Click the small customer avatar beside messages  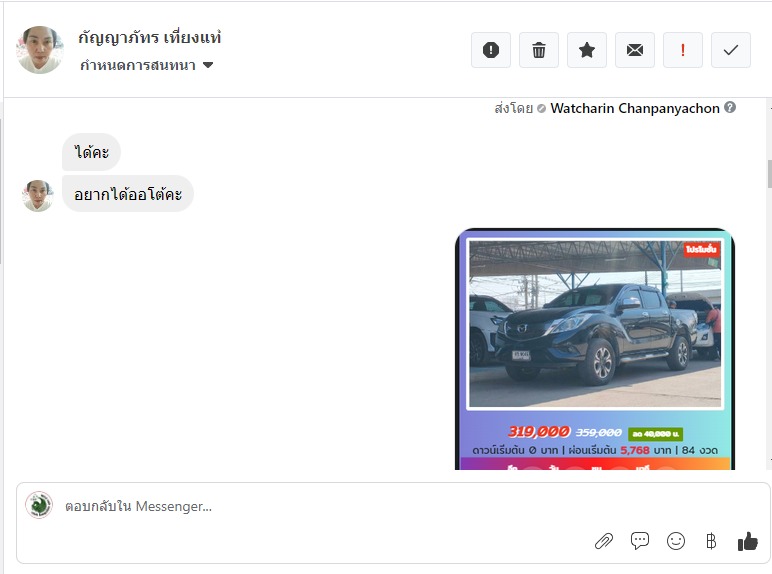click(x=38, y=195)
